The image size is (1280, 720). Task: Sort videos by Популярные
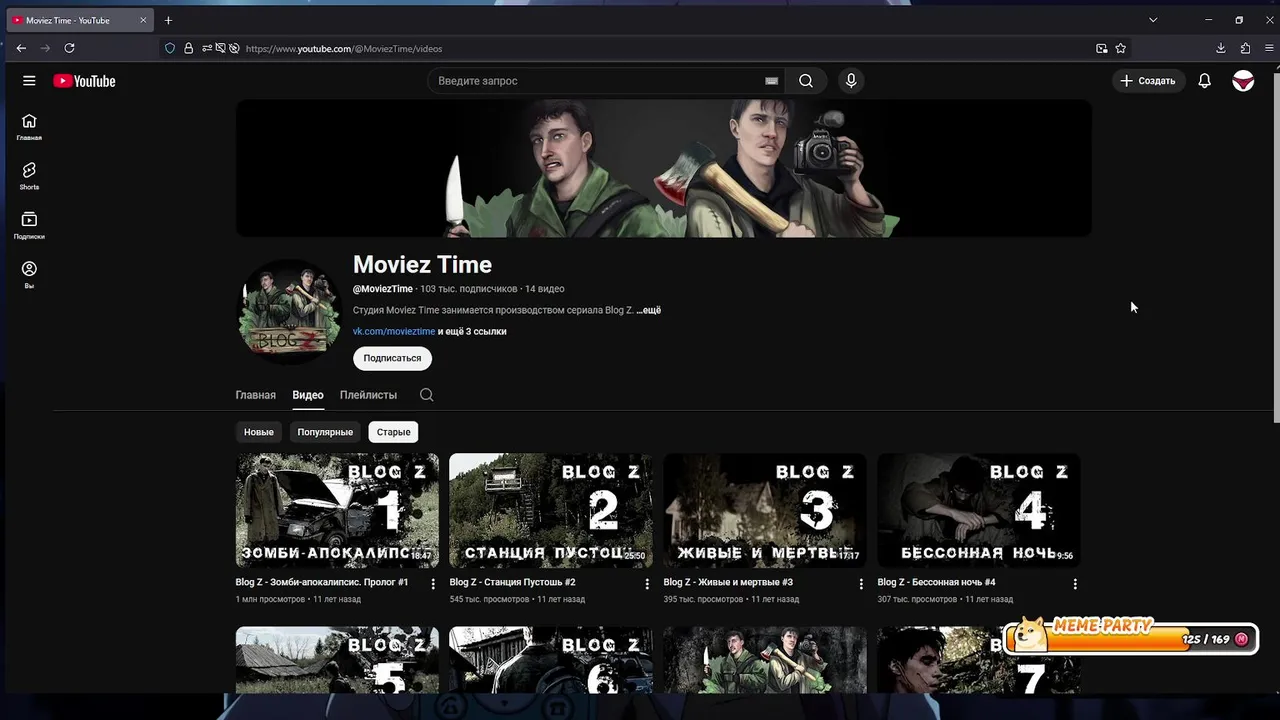click(x=325, y=432)
